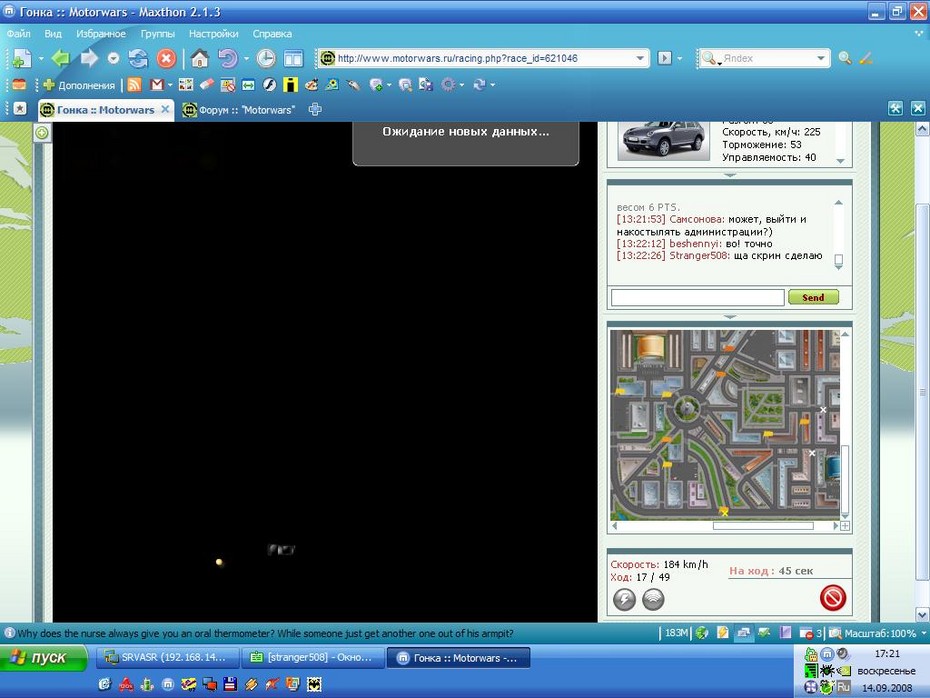Click the lightning boost button in race panel
The image size is (930, 698).
tap(624, 599)
